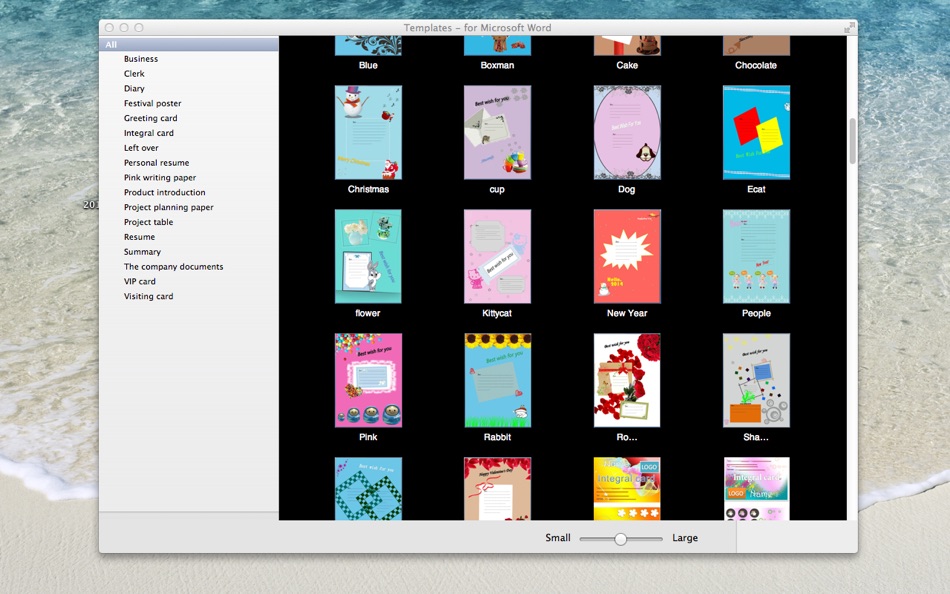Select Left over category
The width and height of the screenshot is (950, 594).
[141, 148]
